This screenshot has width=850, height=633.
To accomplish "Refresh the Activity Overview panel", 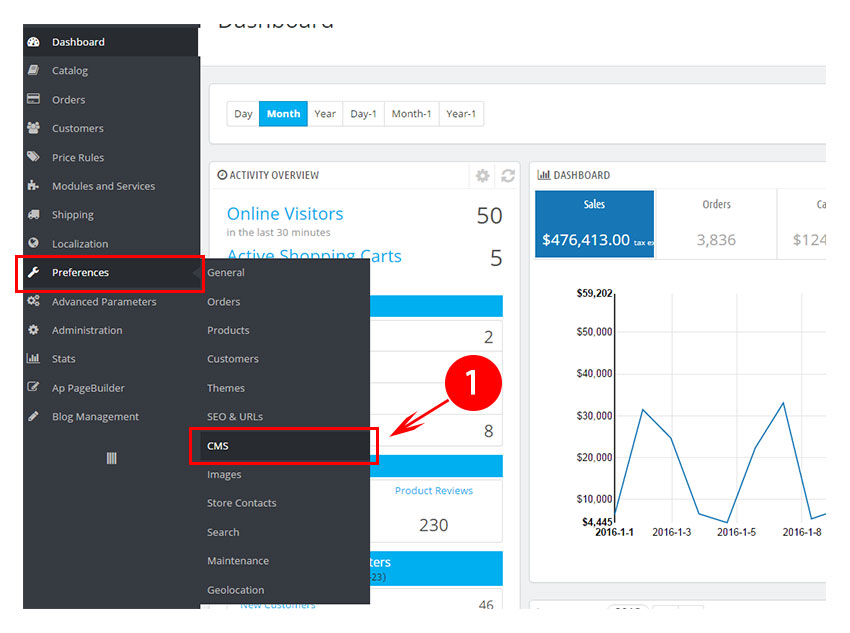I will 508,176.
